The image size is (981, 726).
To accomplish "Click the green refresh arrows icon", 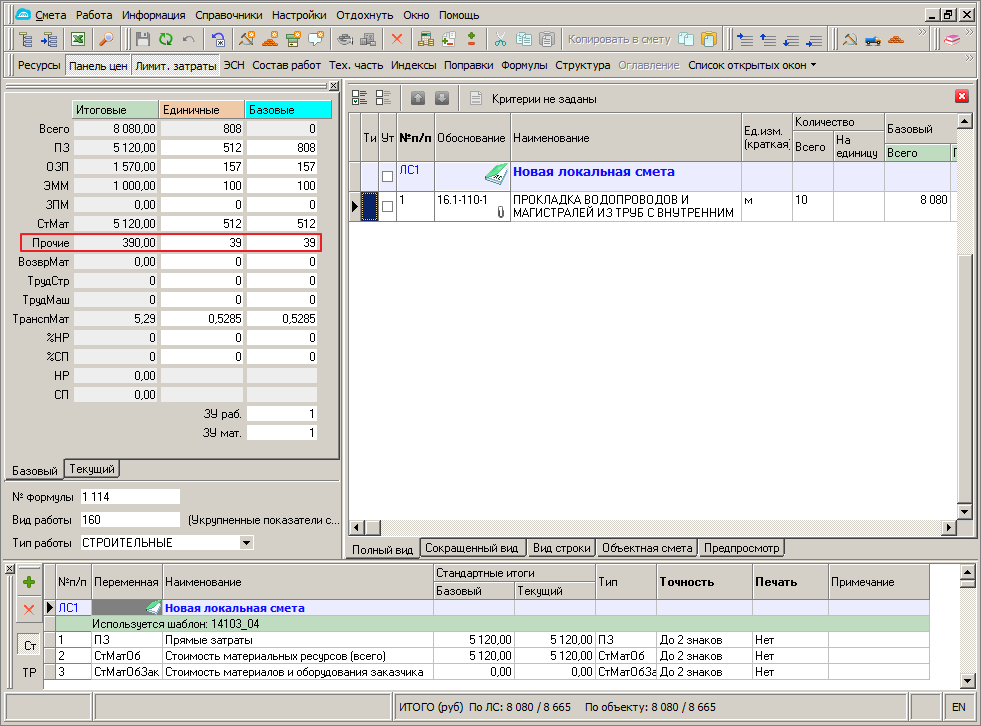I will [166, 39].
